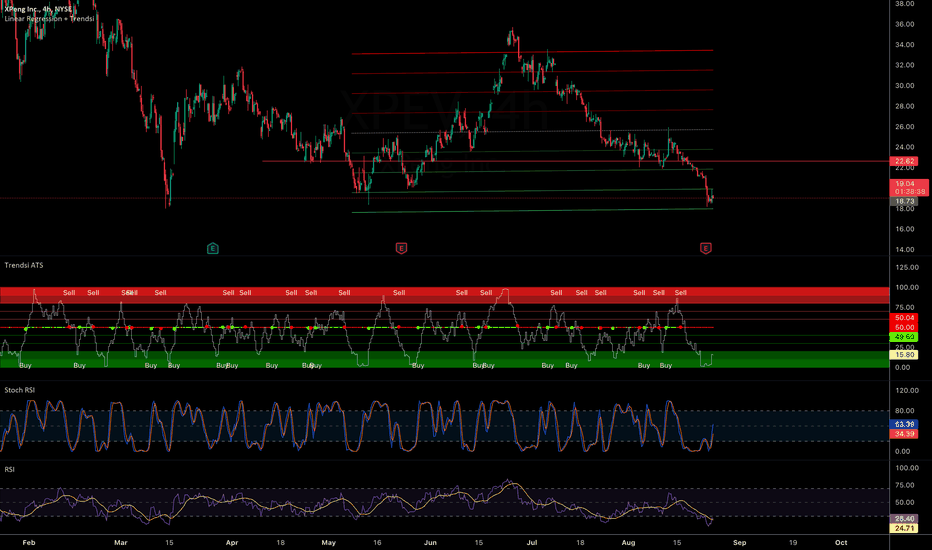Open the red earnings marker in late August
This screenshot has height=550, width=932.
[x=706, y=248]
